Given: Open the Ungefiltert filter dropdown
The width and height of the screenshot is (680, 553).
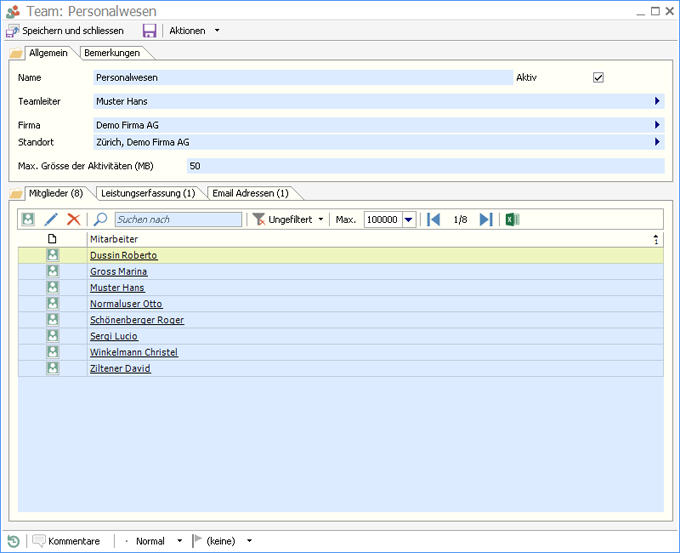Looking at the screenshot, I should pyautogui.click(x=288, y=219).
